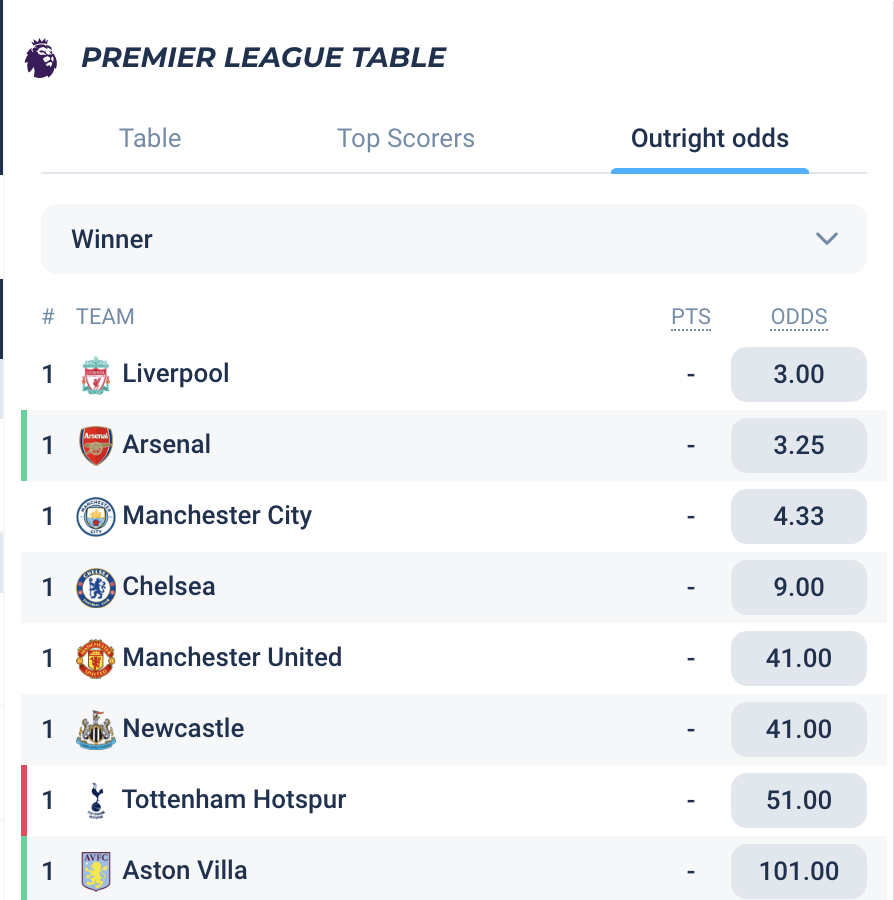The image size is (894, 900).
Task: Click the chevron arrow in Winner selector
Action: coord(827,238)
